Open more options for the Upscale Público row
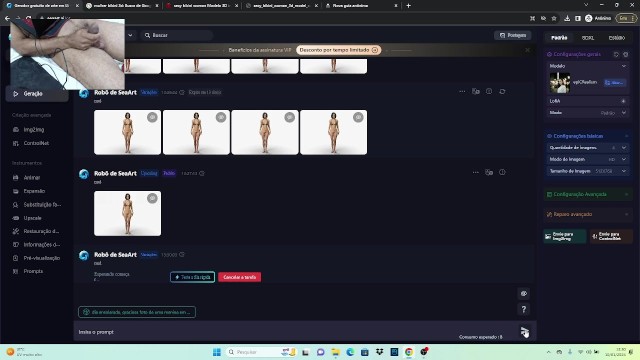 [x=476, y=172]
